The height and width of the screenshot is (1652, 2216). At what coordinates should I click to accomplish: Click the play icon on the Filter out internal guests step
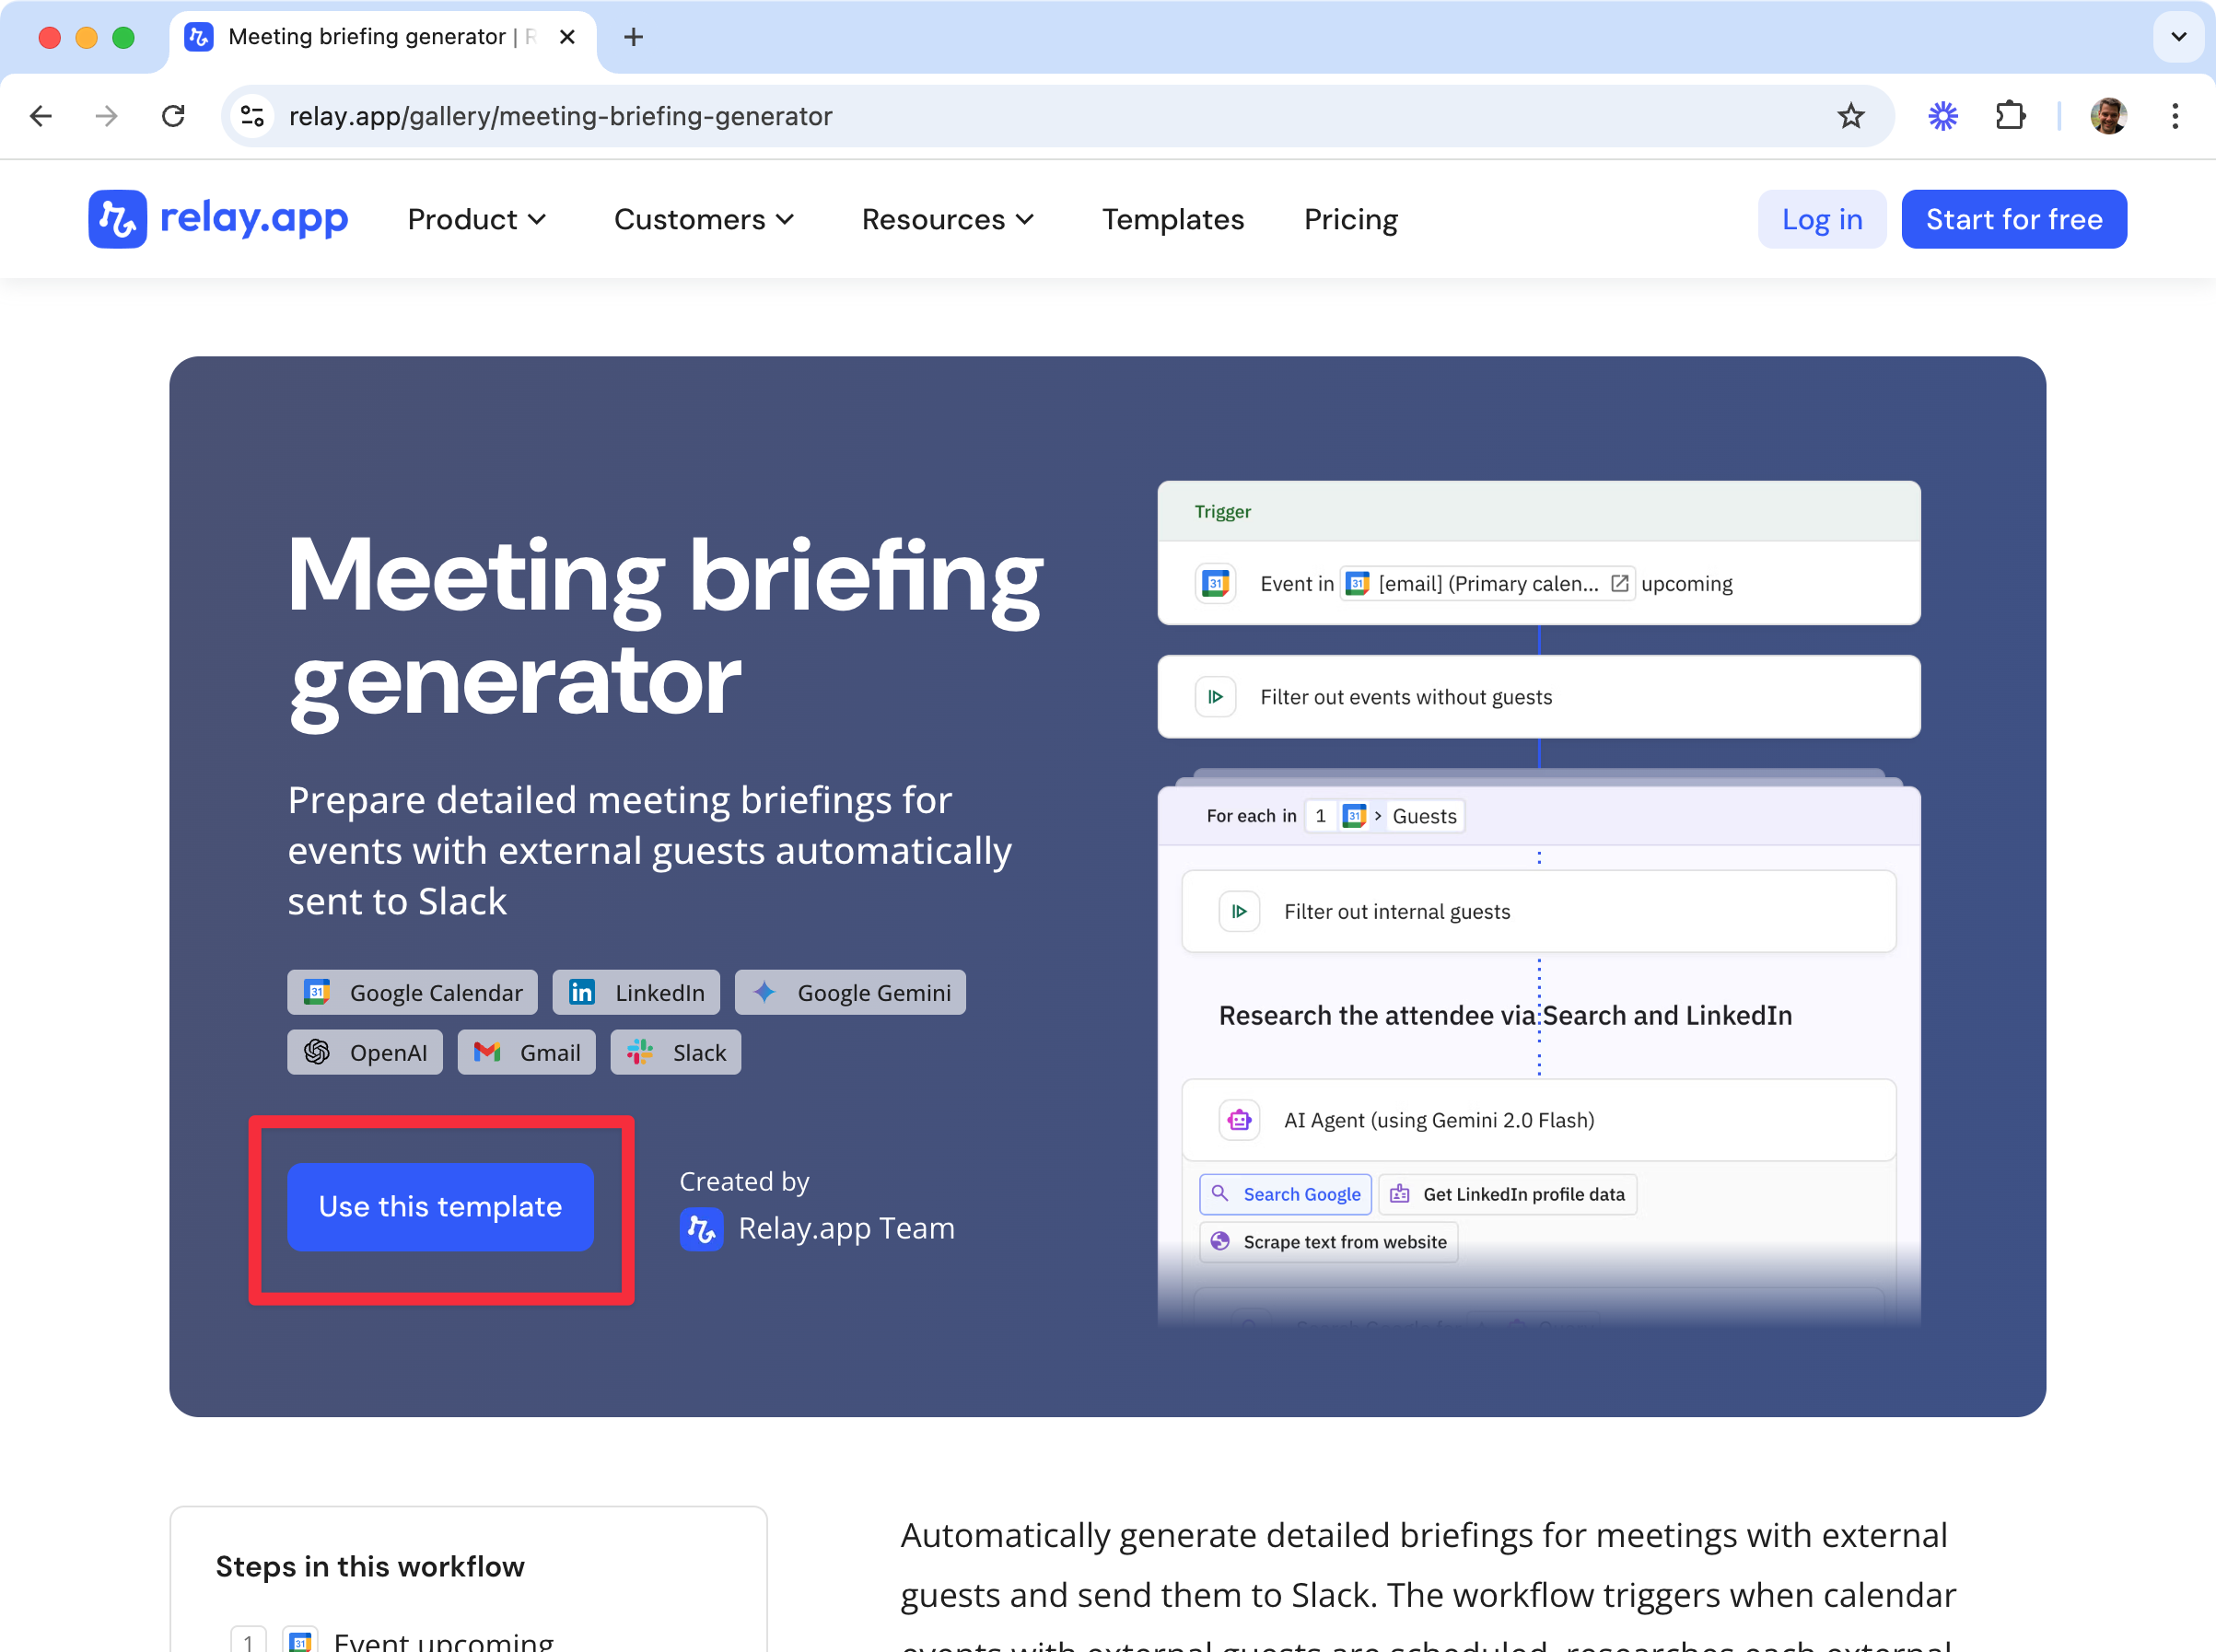pyautogui.click(x=1239, y=911)
